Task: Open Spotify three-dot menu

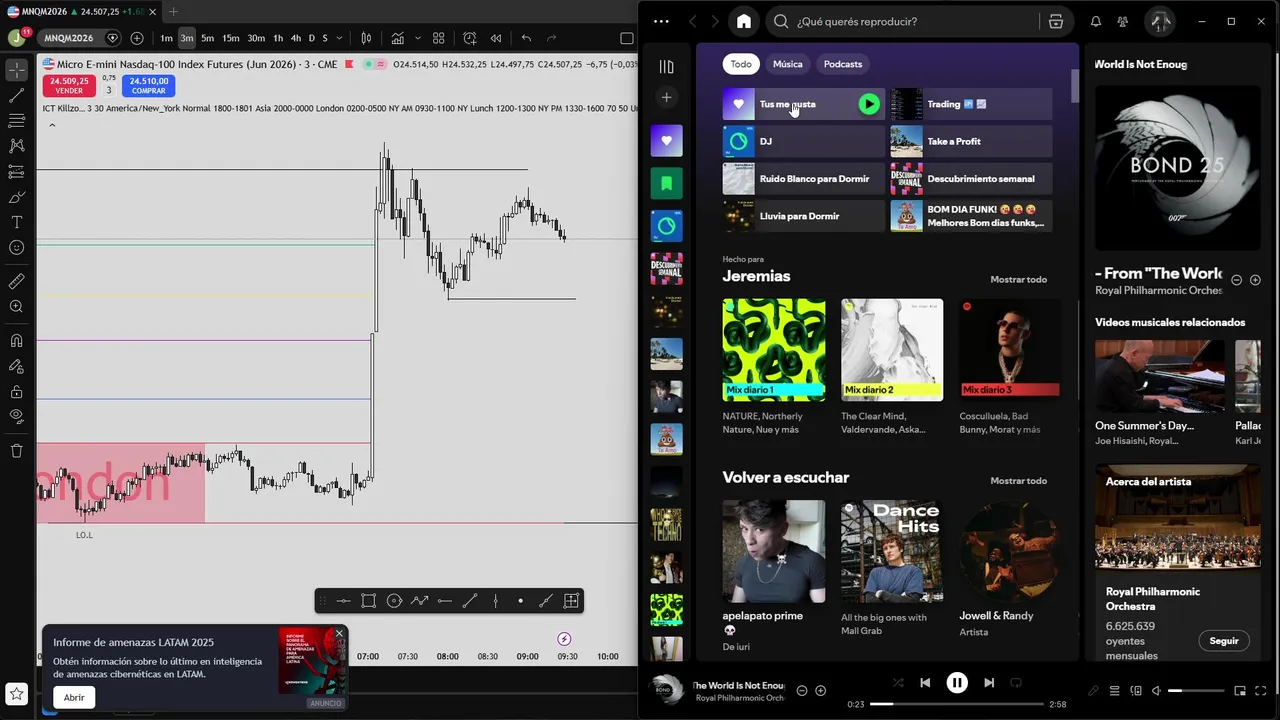Action: pyautogui.click(x=661, y=21)
